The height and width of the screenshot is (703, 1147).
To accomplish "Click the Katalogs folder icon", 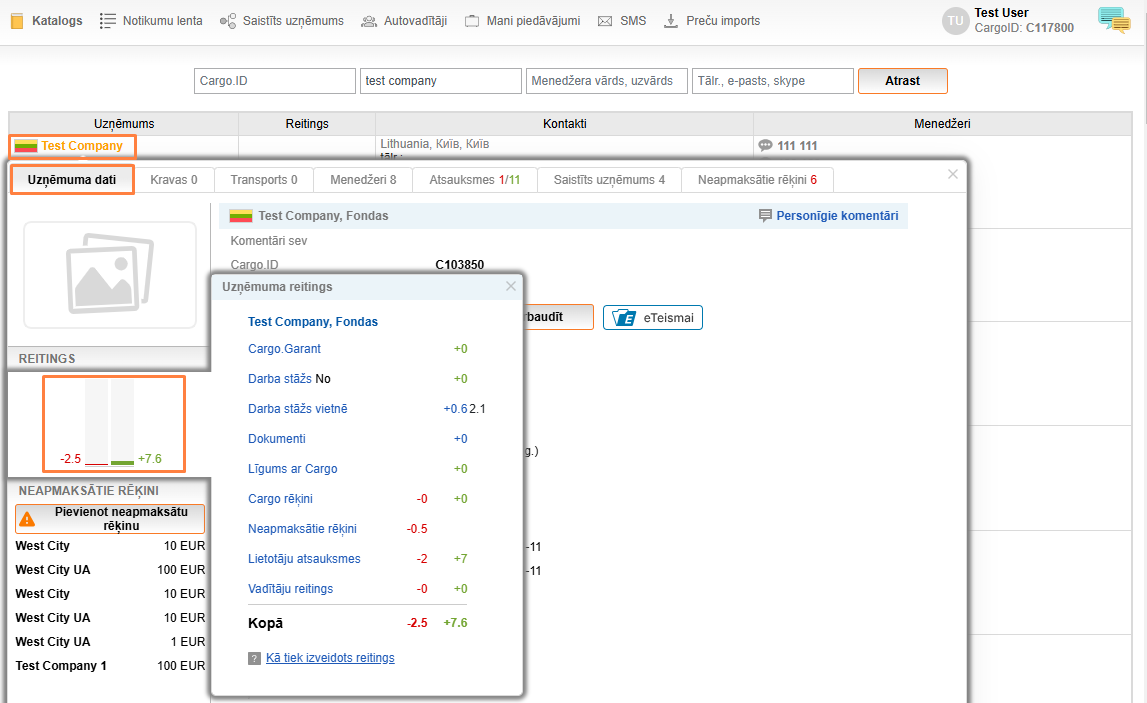I will coord(17,21).
